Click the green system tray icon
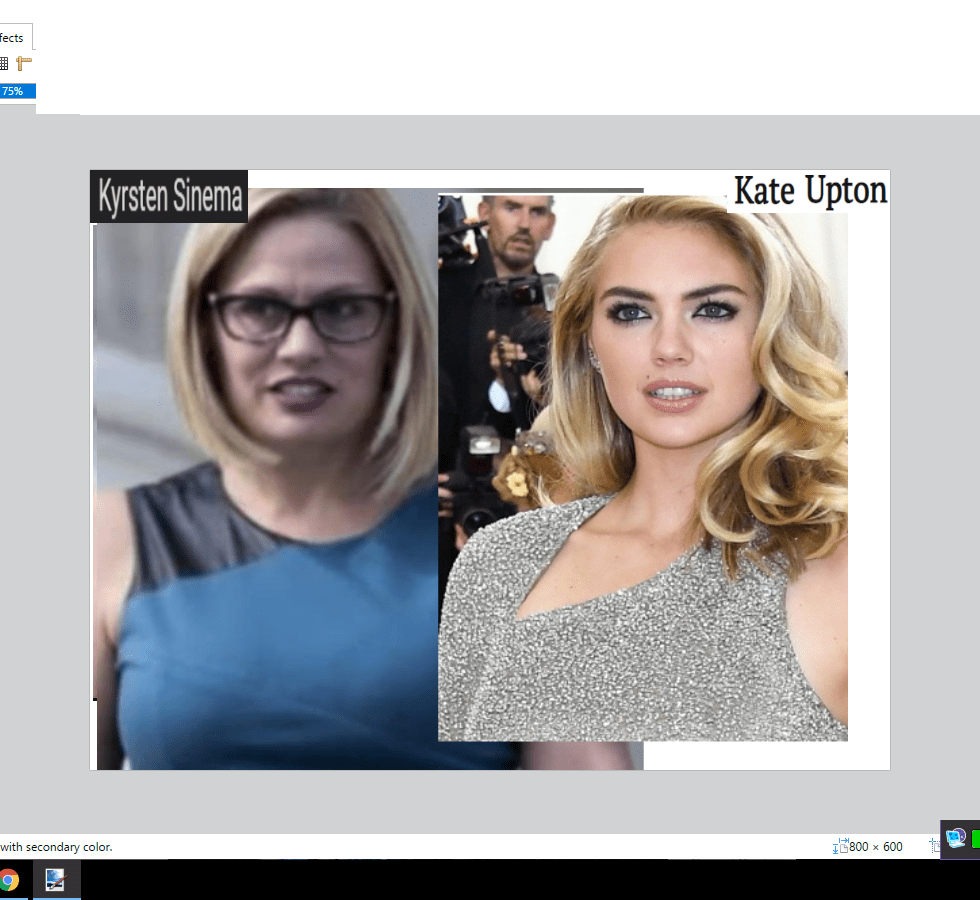 click(x=975, y=838)
